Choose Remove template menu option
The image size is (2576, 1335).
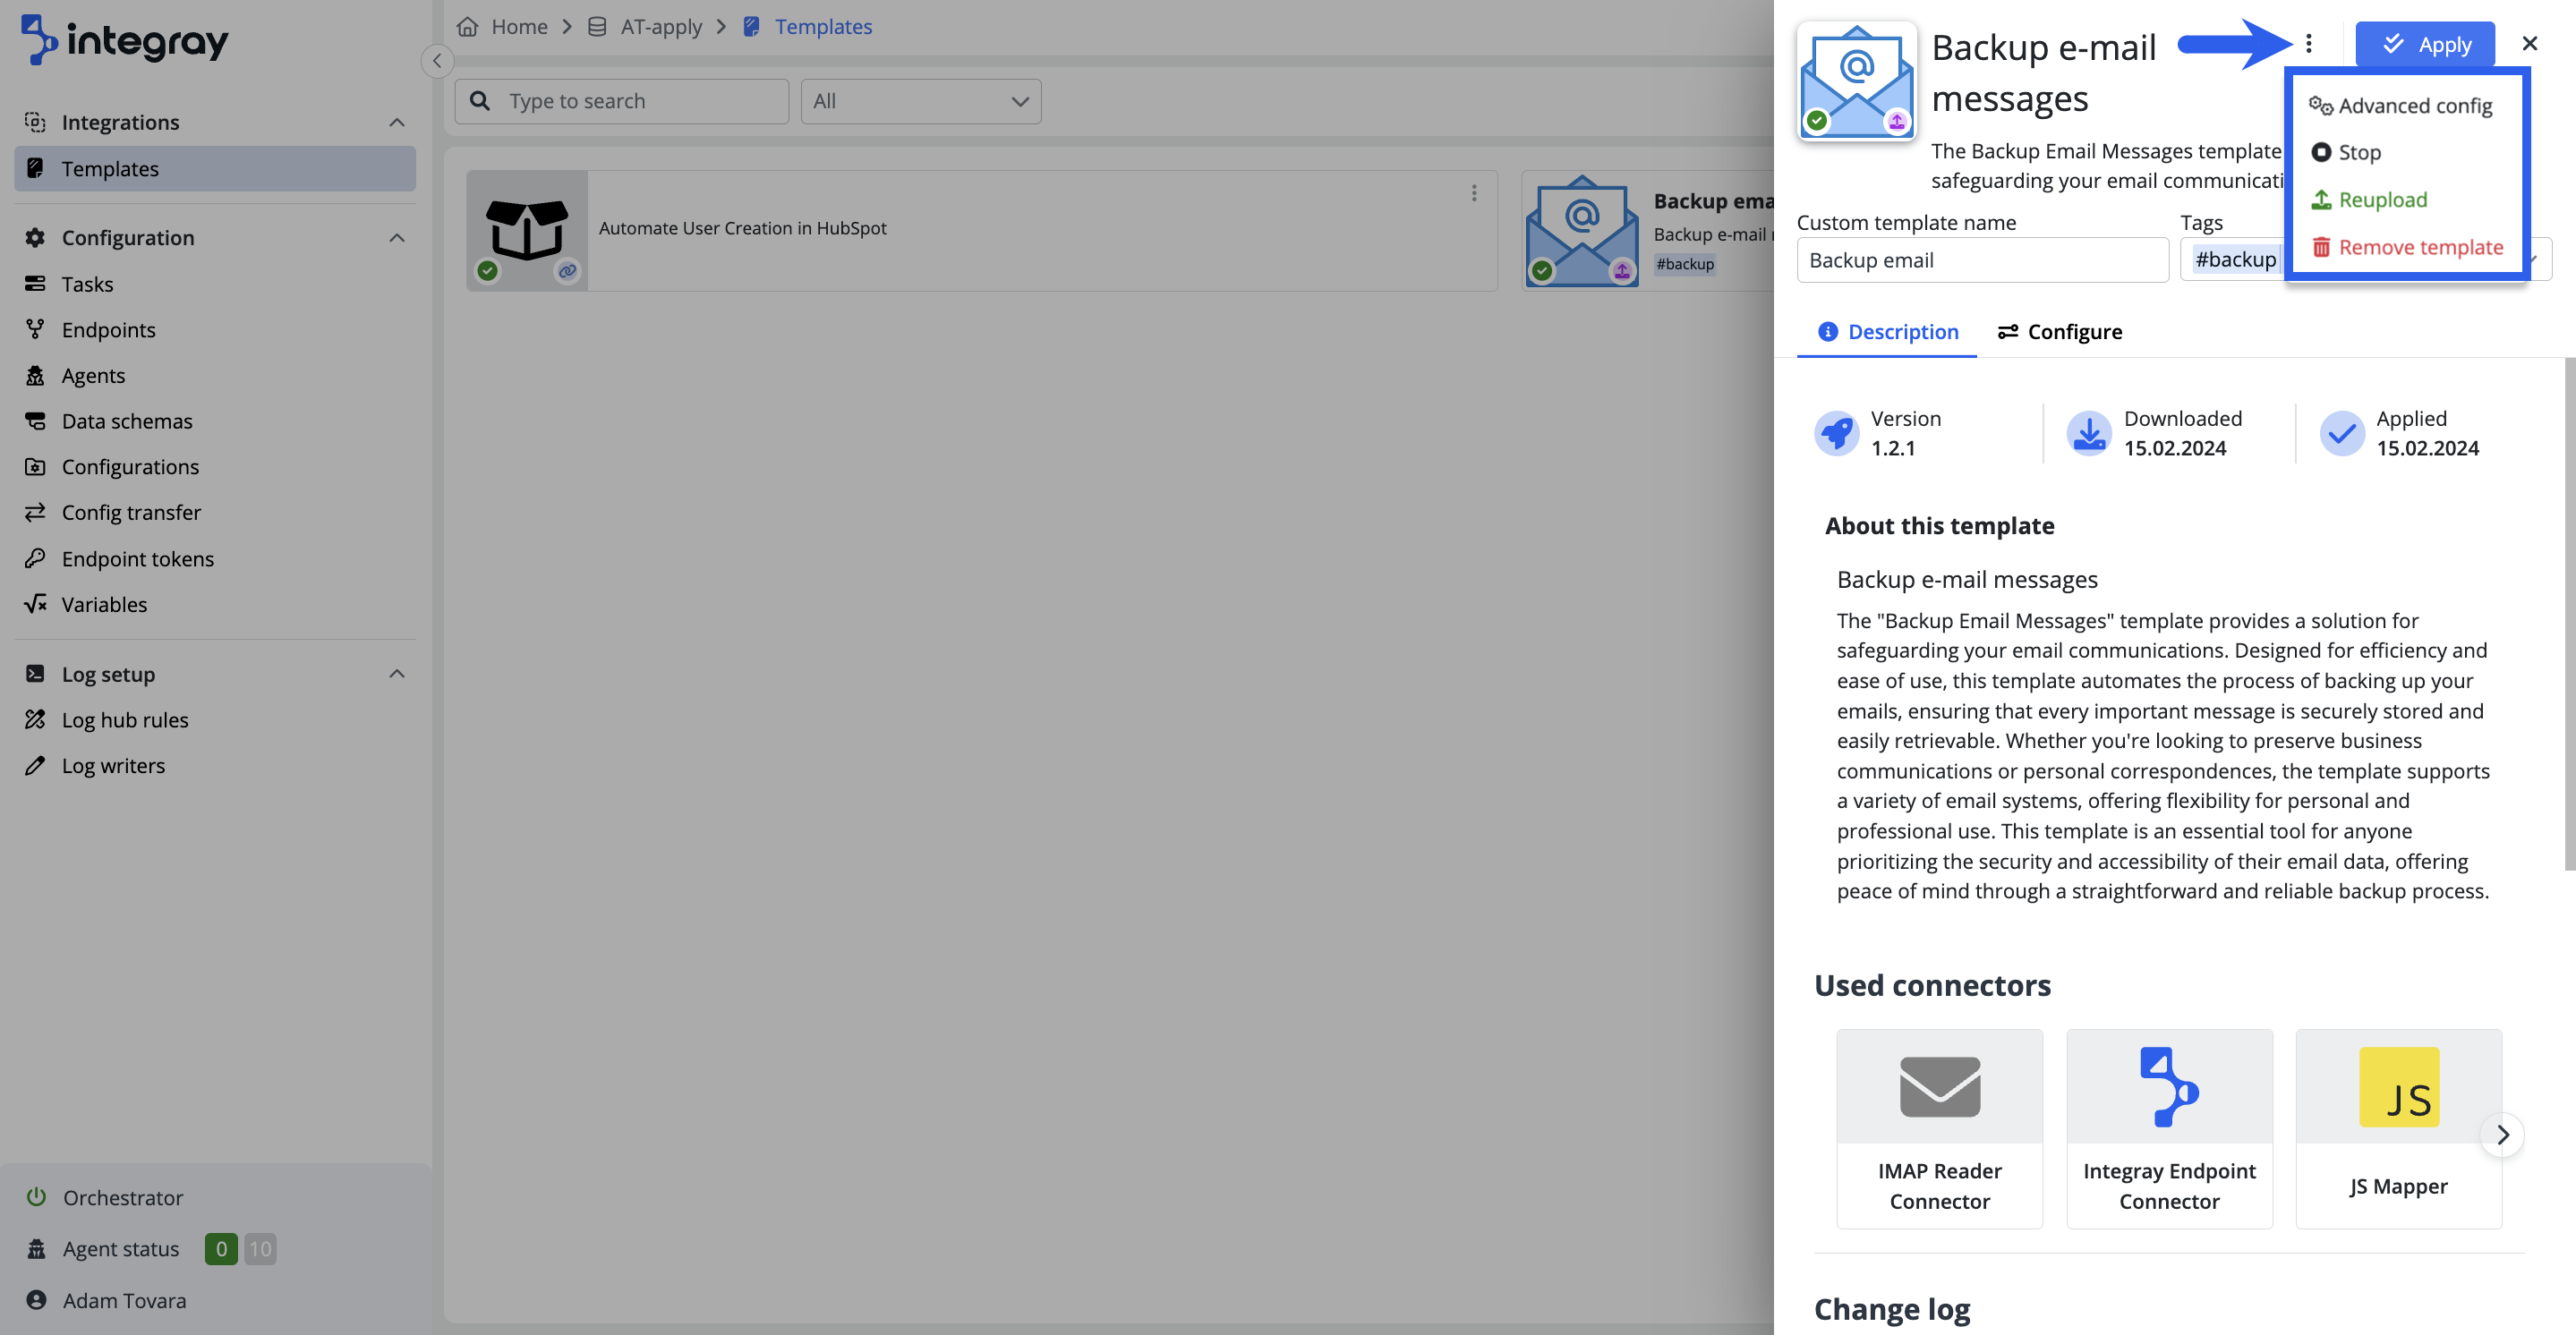(2420, 247)
